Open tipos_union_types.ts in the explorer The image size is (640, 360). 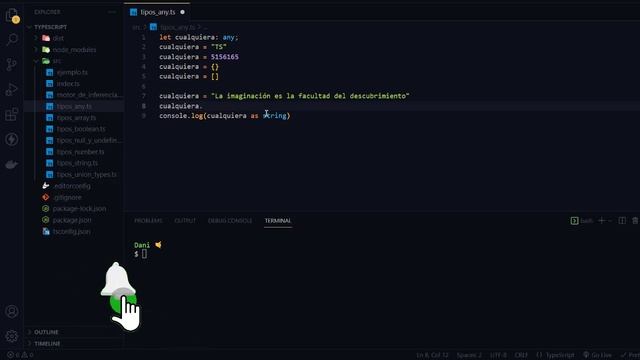pyautogui.click(x=87, y=175)
